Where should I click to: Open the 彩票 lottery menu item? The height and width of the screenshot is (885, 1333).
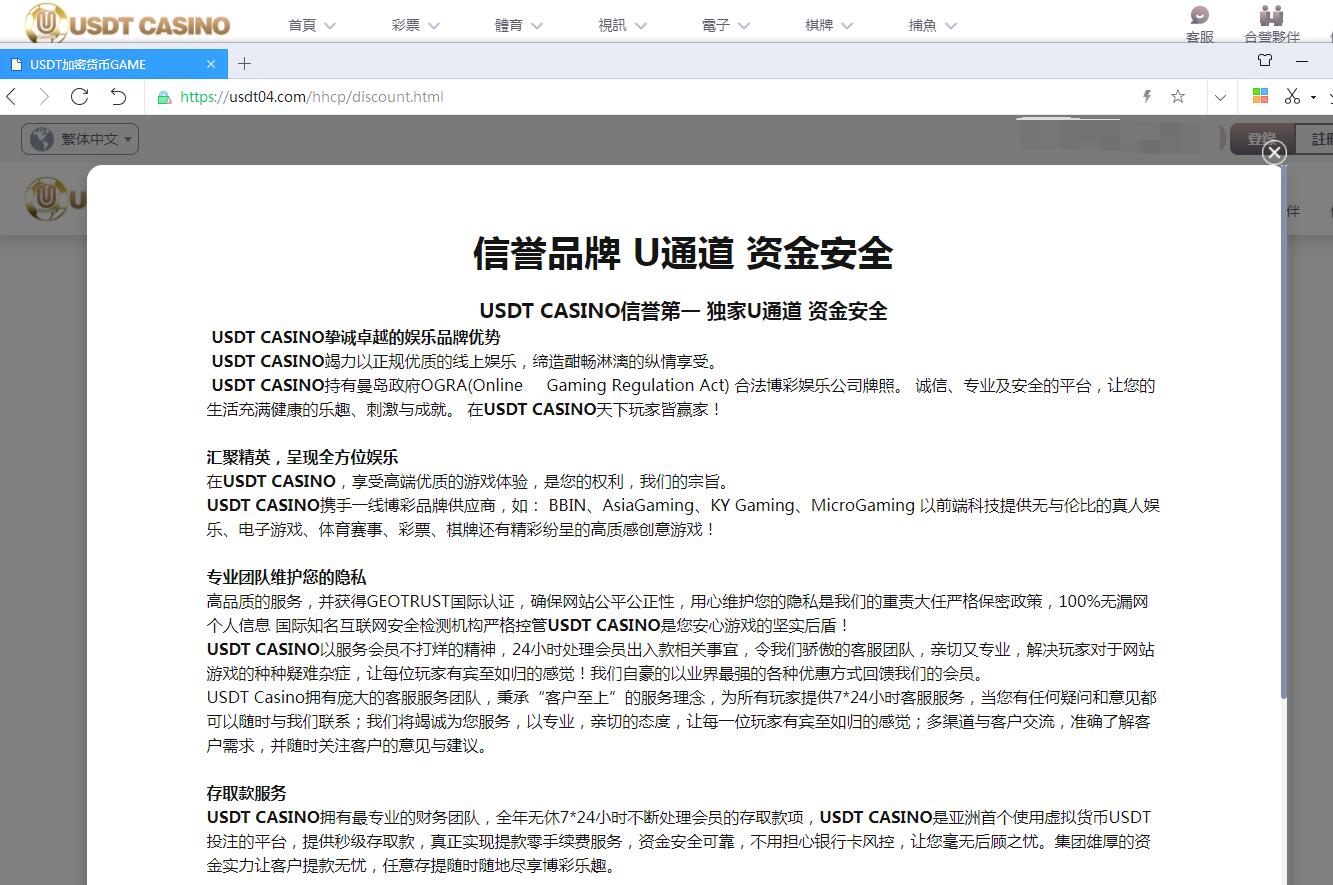click(x=406, y=26)
